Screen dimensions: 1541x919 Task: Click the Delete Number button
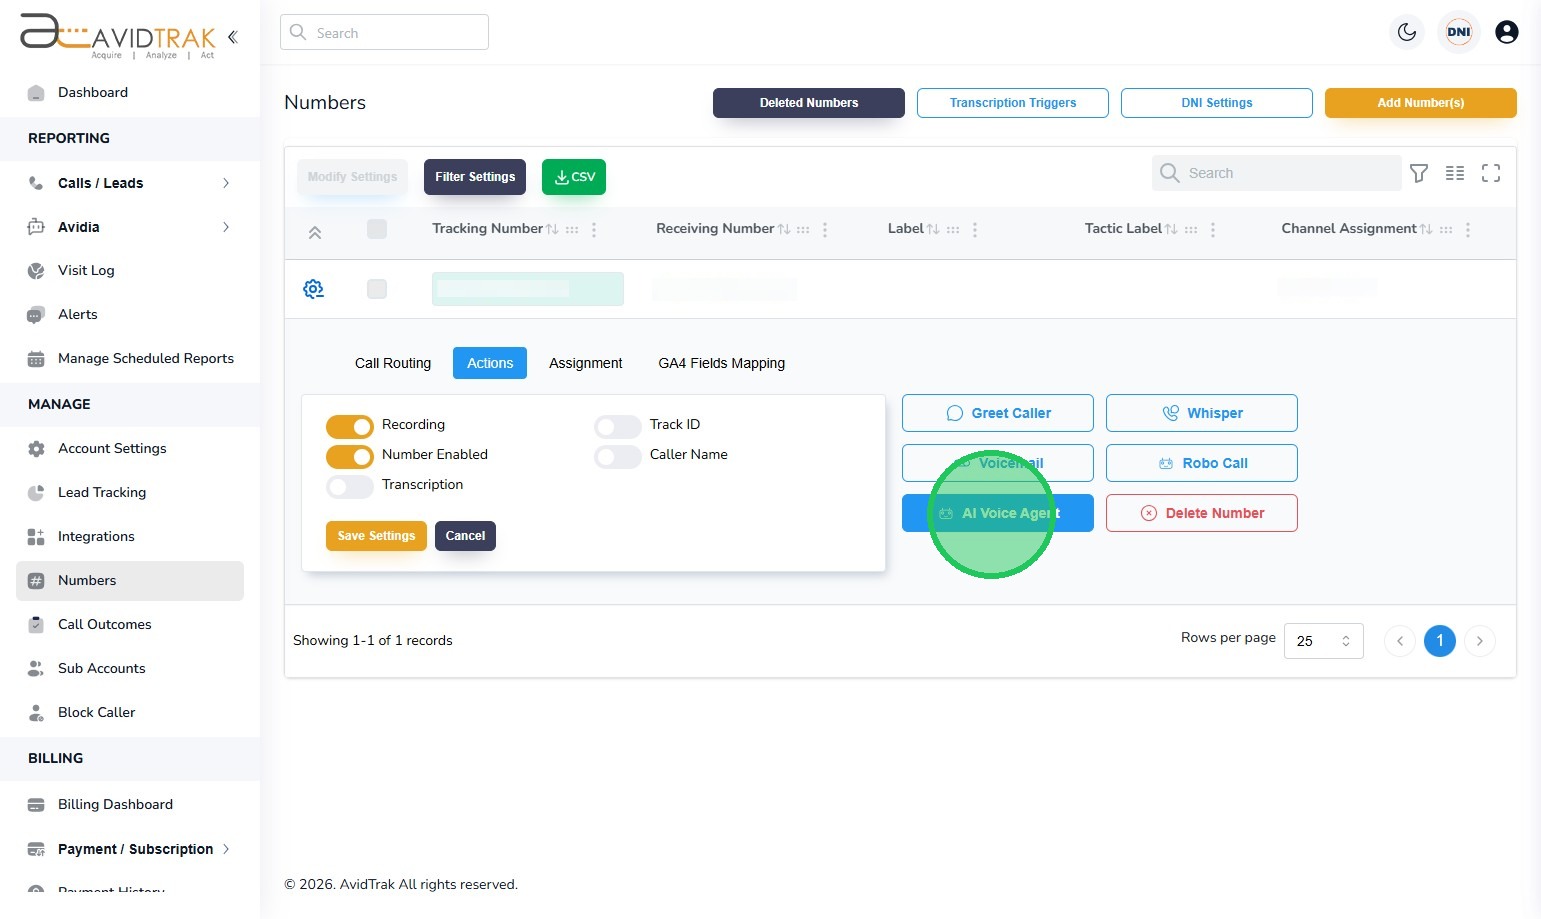[1202, 513]
